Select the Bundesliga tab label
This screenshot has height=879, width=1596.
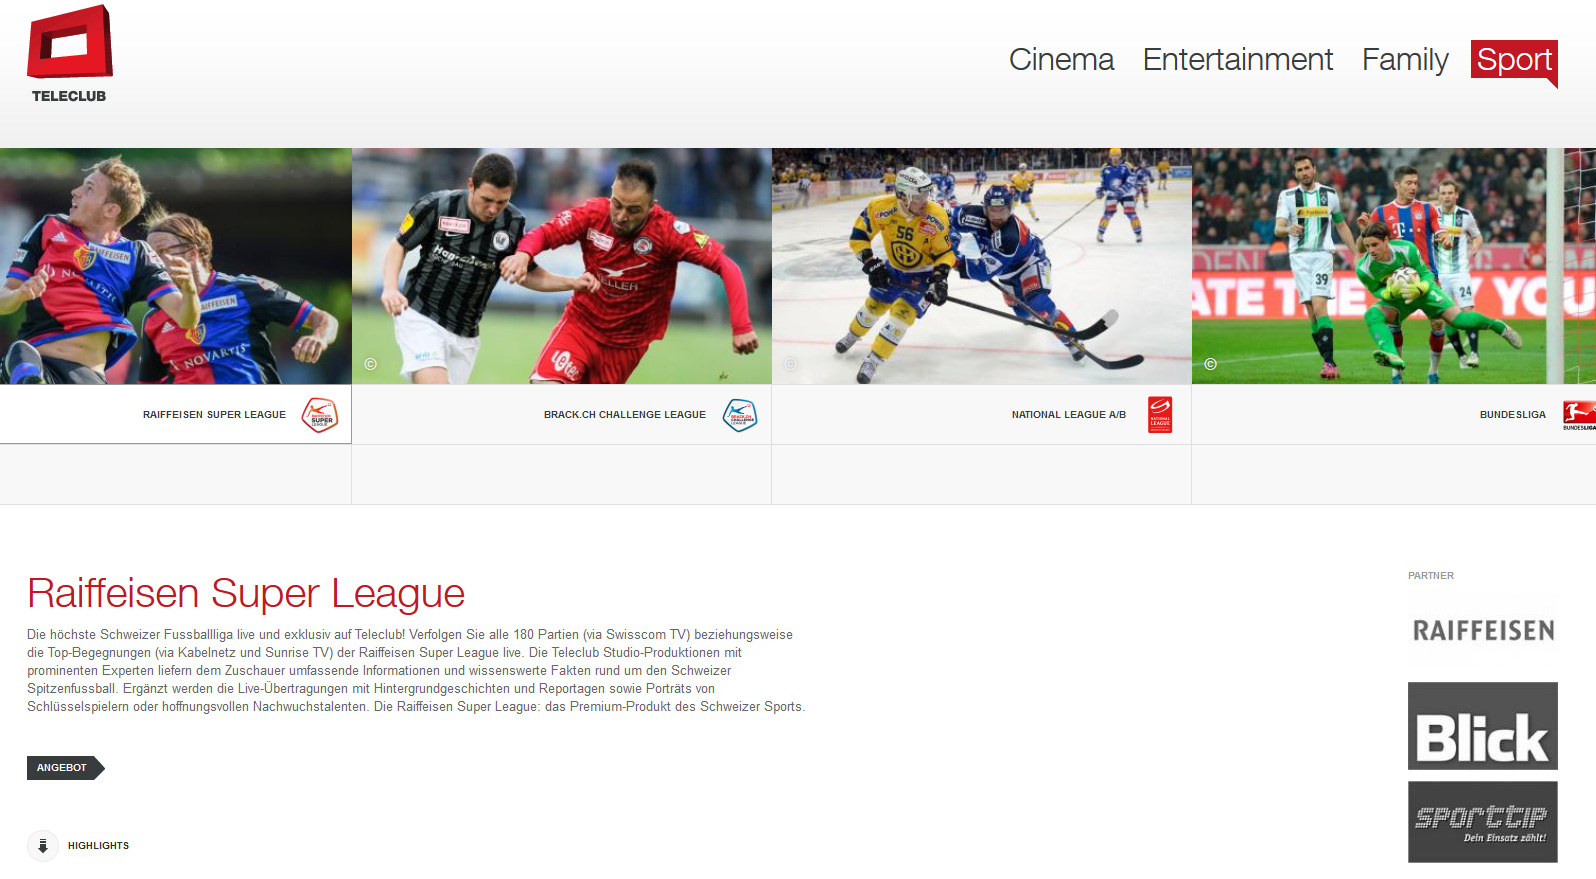[x=1512, y=414]
